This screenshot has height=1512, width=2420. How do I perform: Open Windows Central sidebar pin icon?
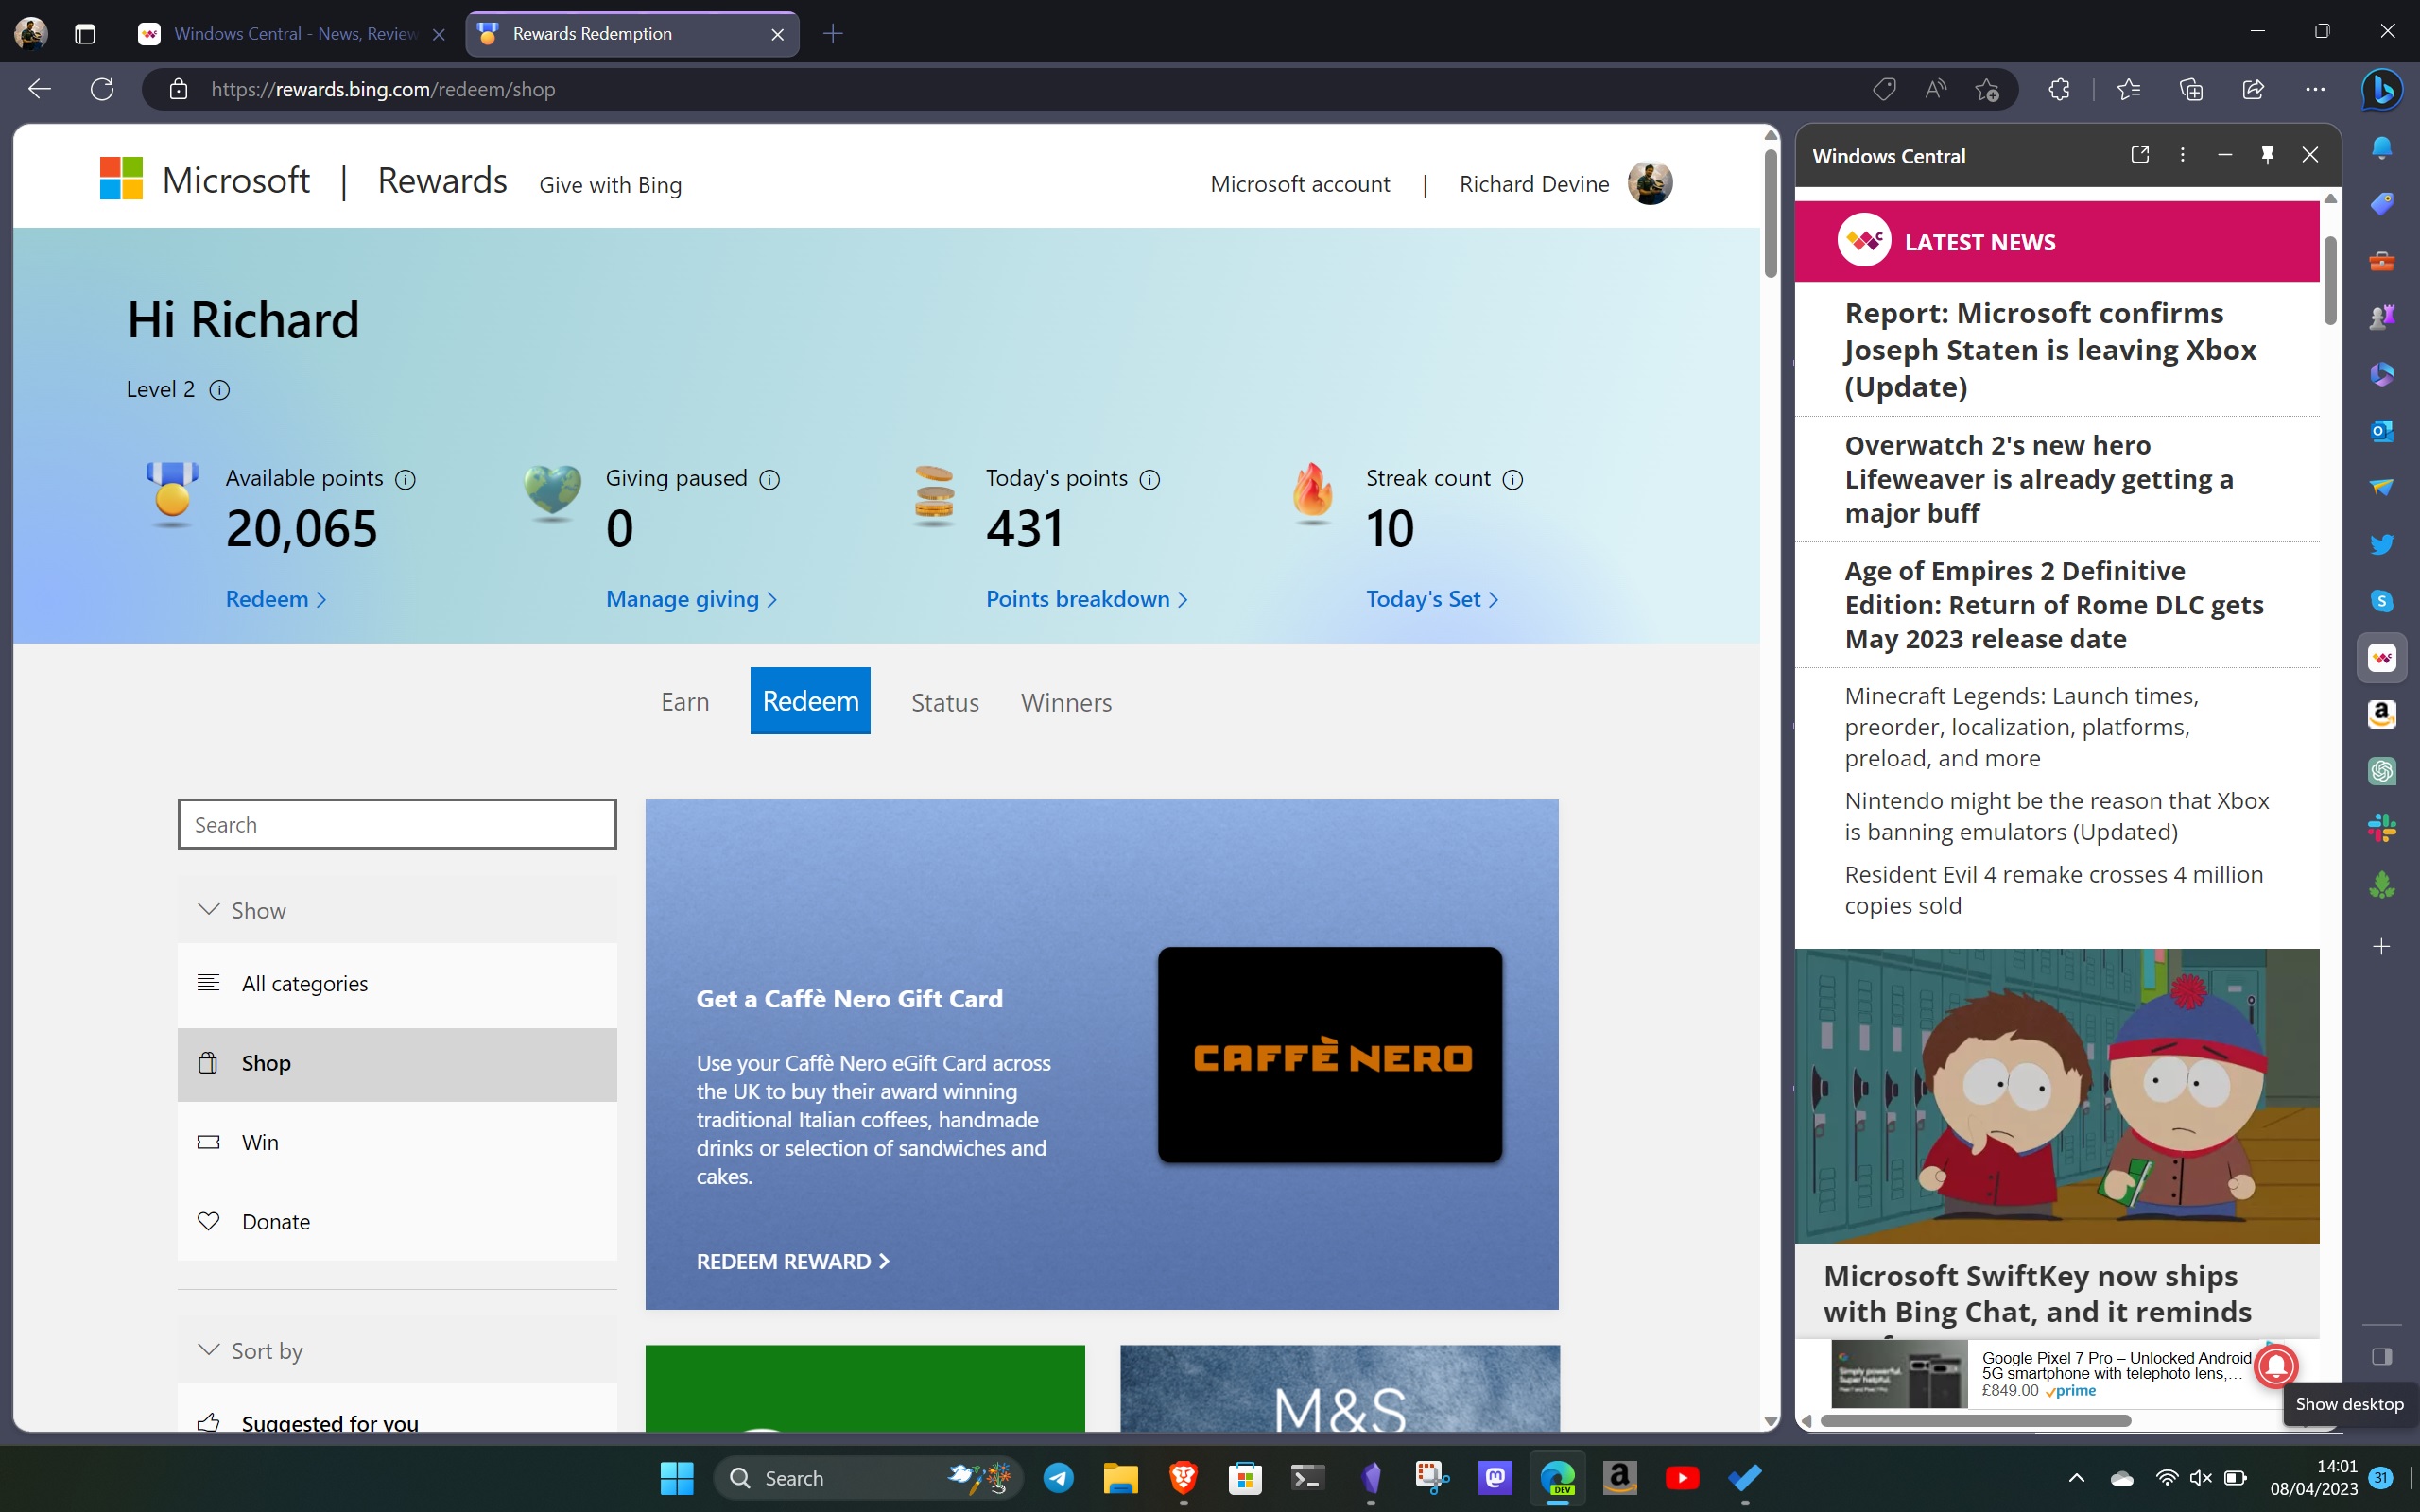tap(2267, 155)
